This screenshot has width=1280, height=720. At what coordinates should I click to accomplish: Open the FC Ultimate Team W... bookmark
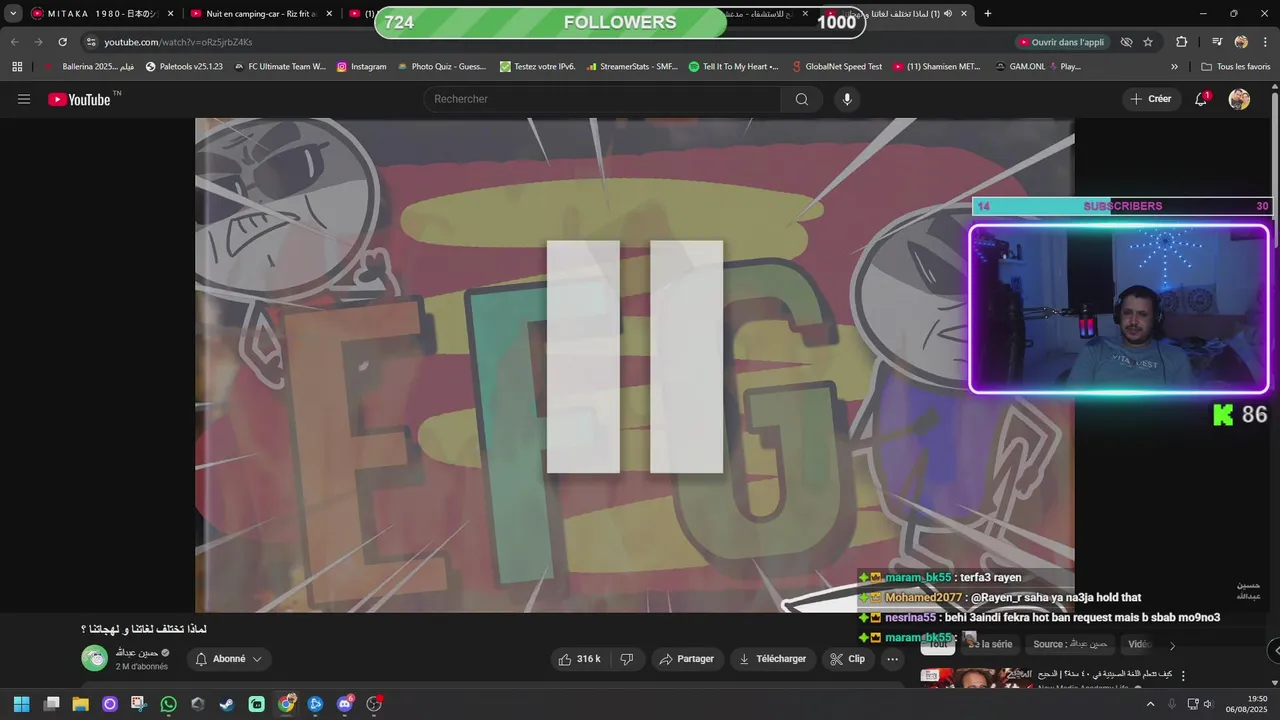[x=280, y=67]
